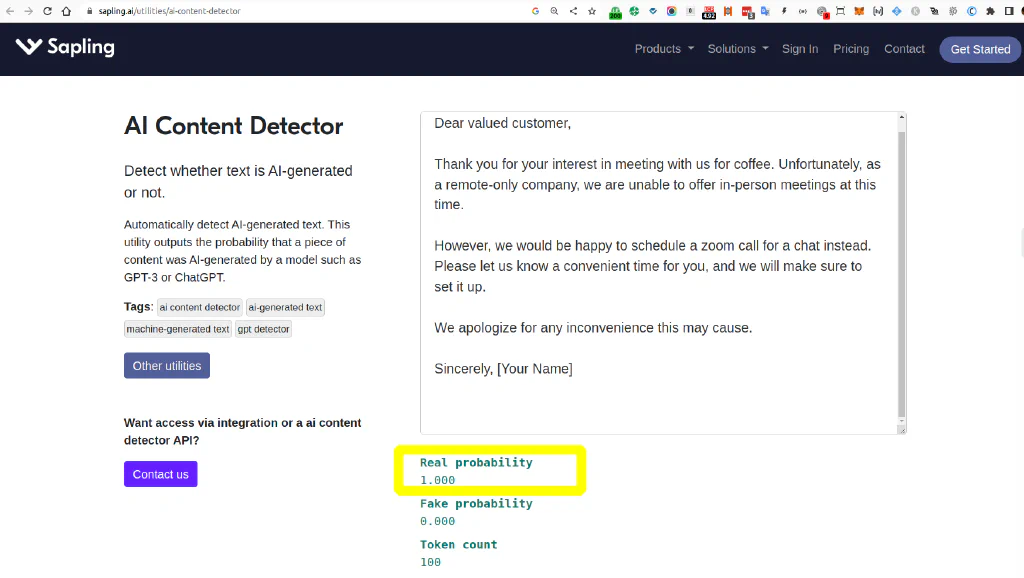This screenshot has width=1024, height=578.
Task: Click the colorful ring extension icon
Action: click(671, 11)
